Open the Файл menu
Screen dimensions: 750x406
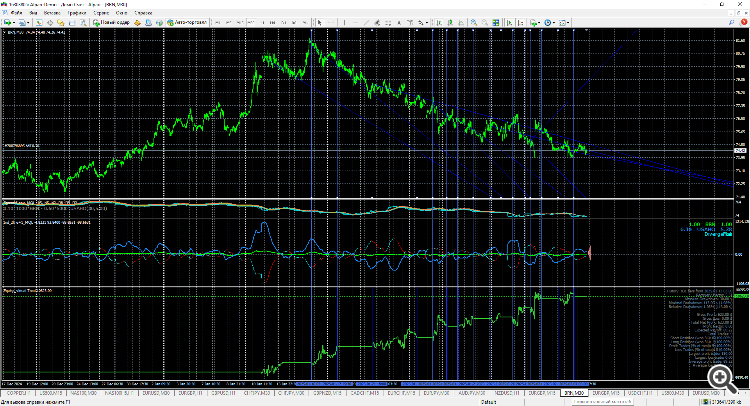tap(16, 13)
